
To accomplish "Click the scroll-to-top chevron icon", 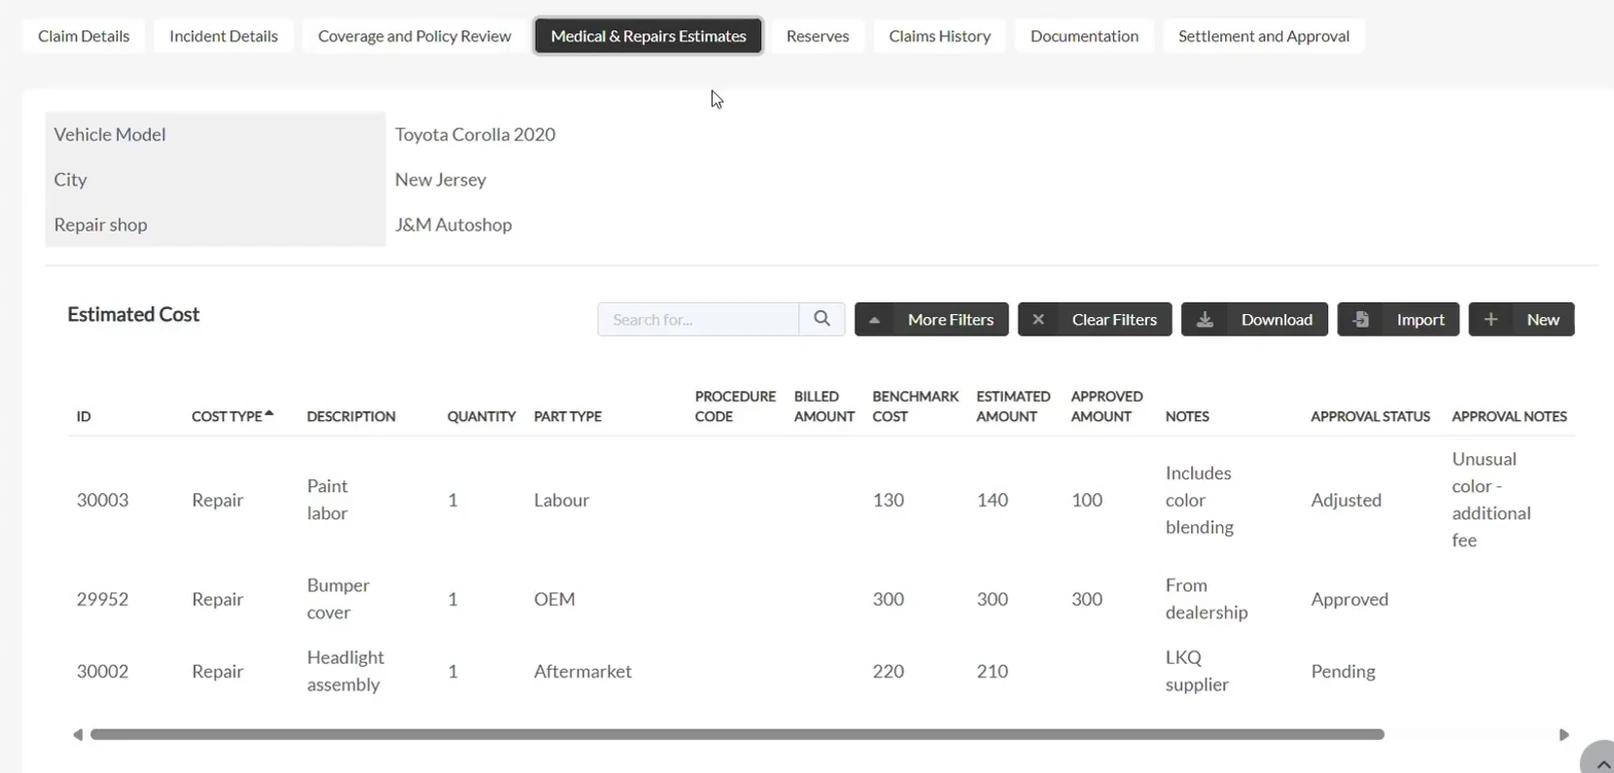I will [x=1603, y=763].
